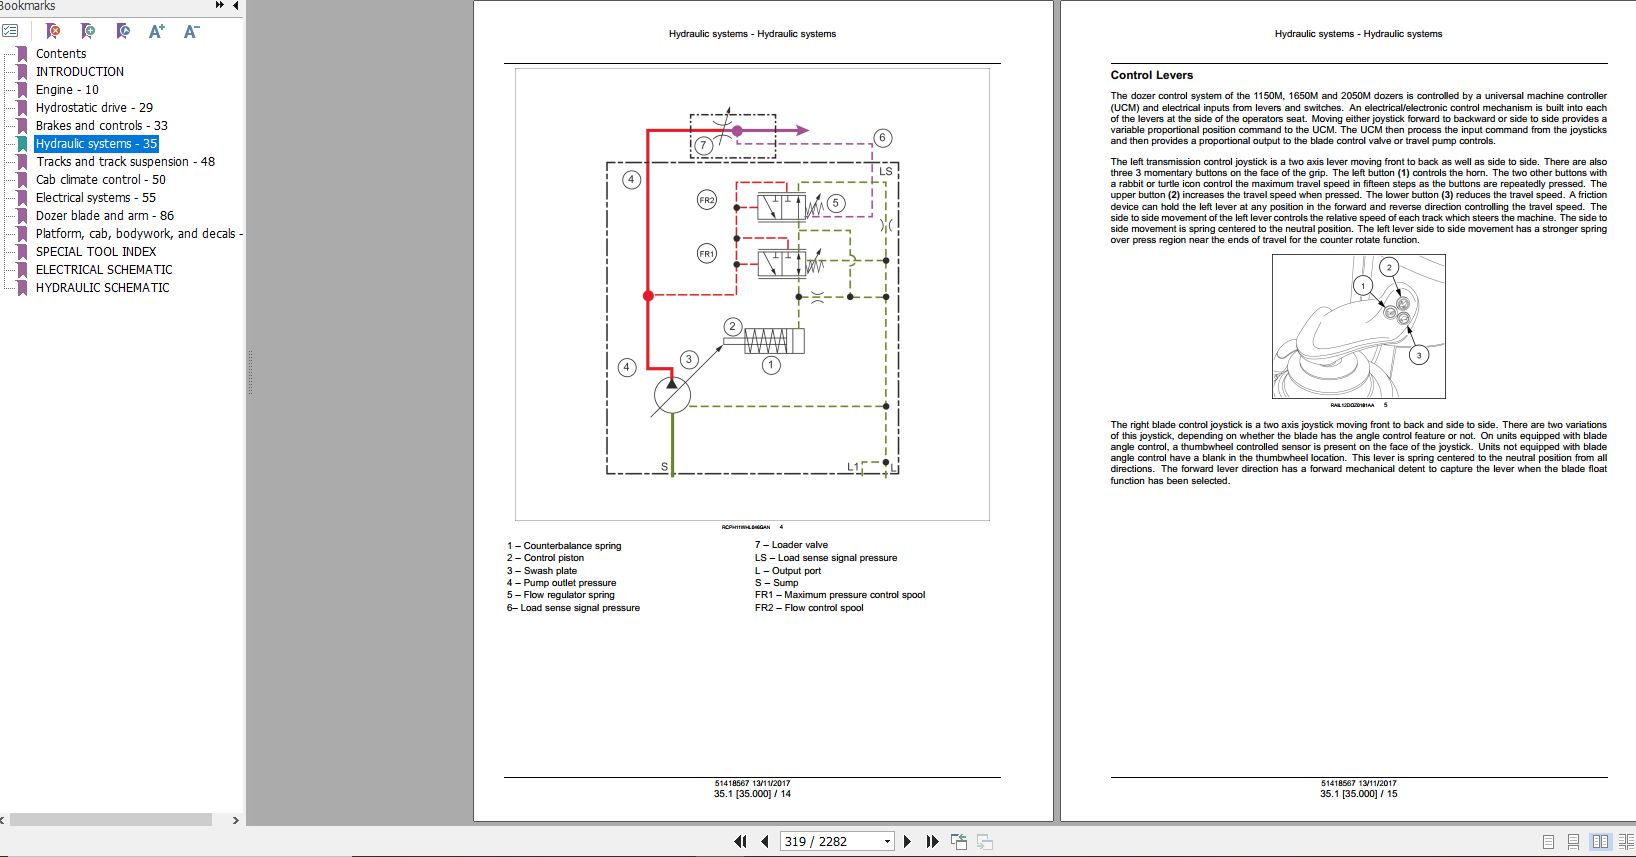Select the HYDRAULIC SCHEMATIC bookmark
The height and width of the screenshot is (857, 1636).
103,288
